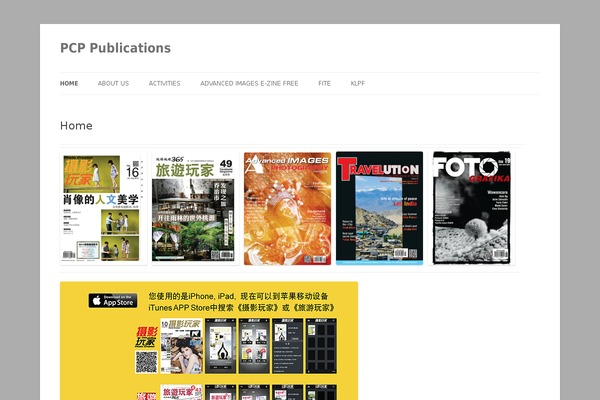Screen dimensions: 600x400
Task: Open the 摄影玩家 issue 16 magazine cover
Action: (103, 208)
